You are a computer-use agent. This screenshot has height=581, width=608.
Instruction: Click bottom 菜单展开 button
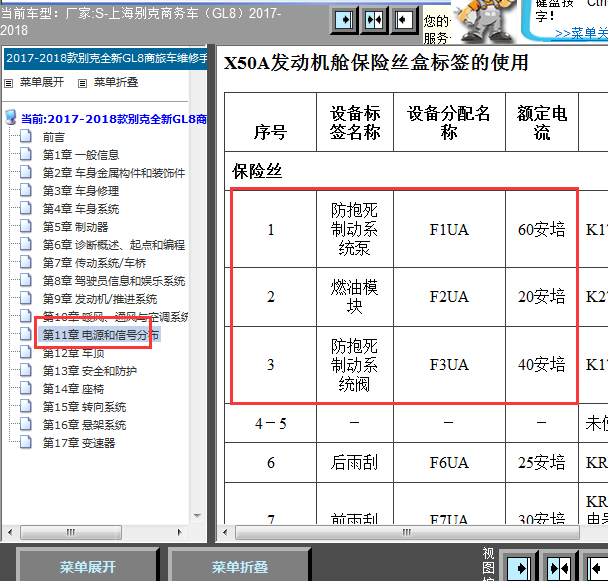coord(88,567)
